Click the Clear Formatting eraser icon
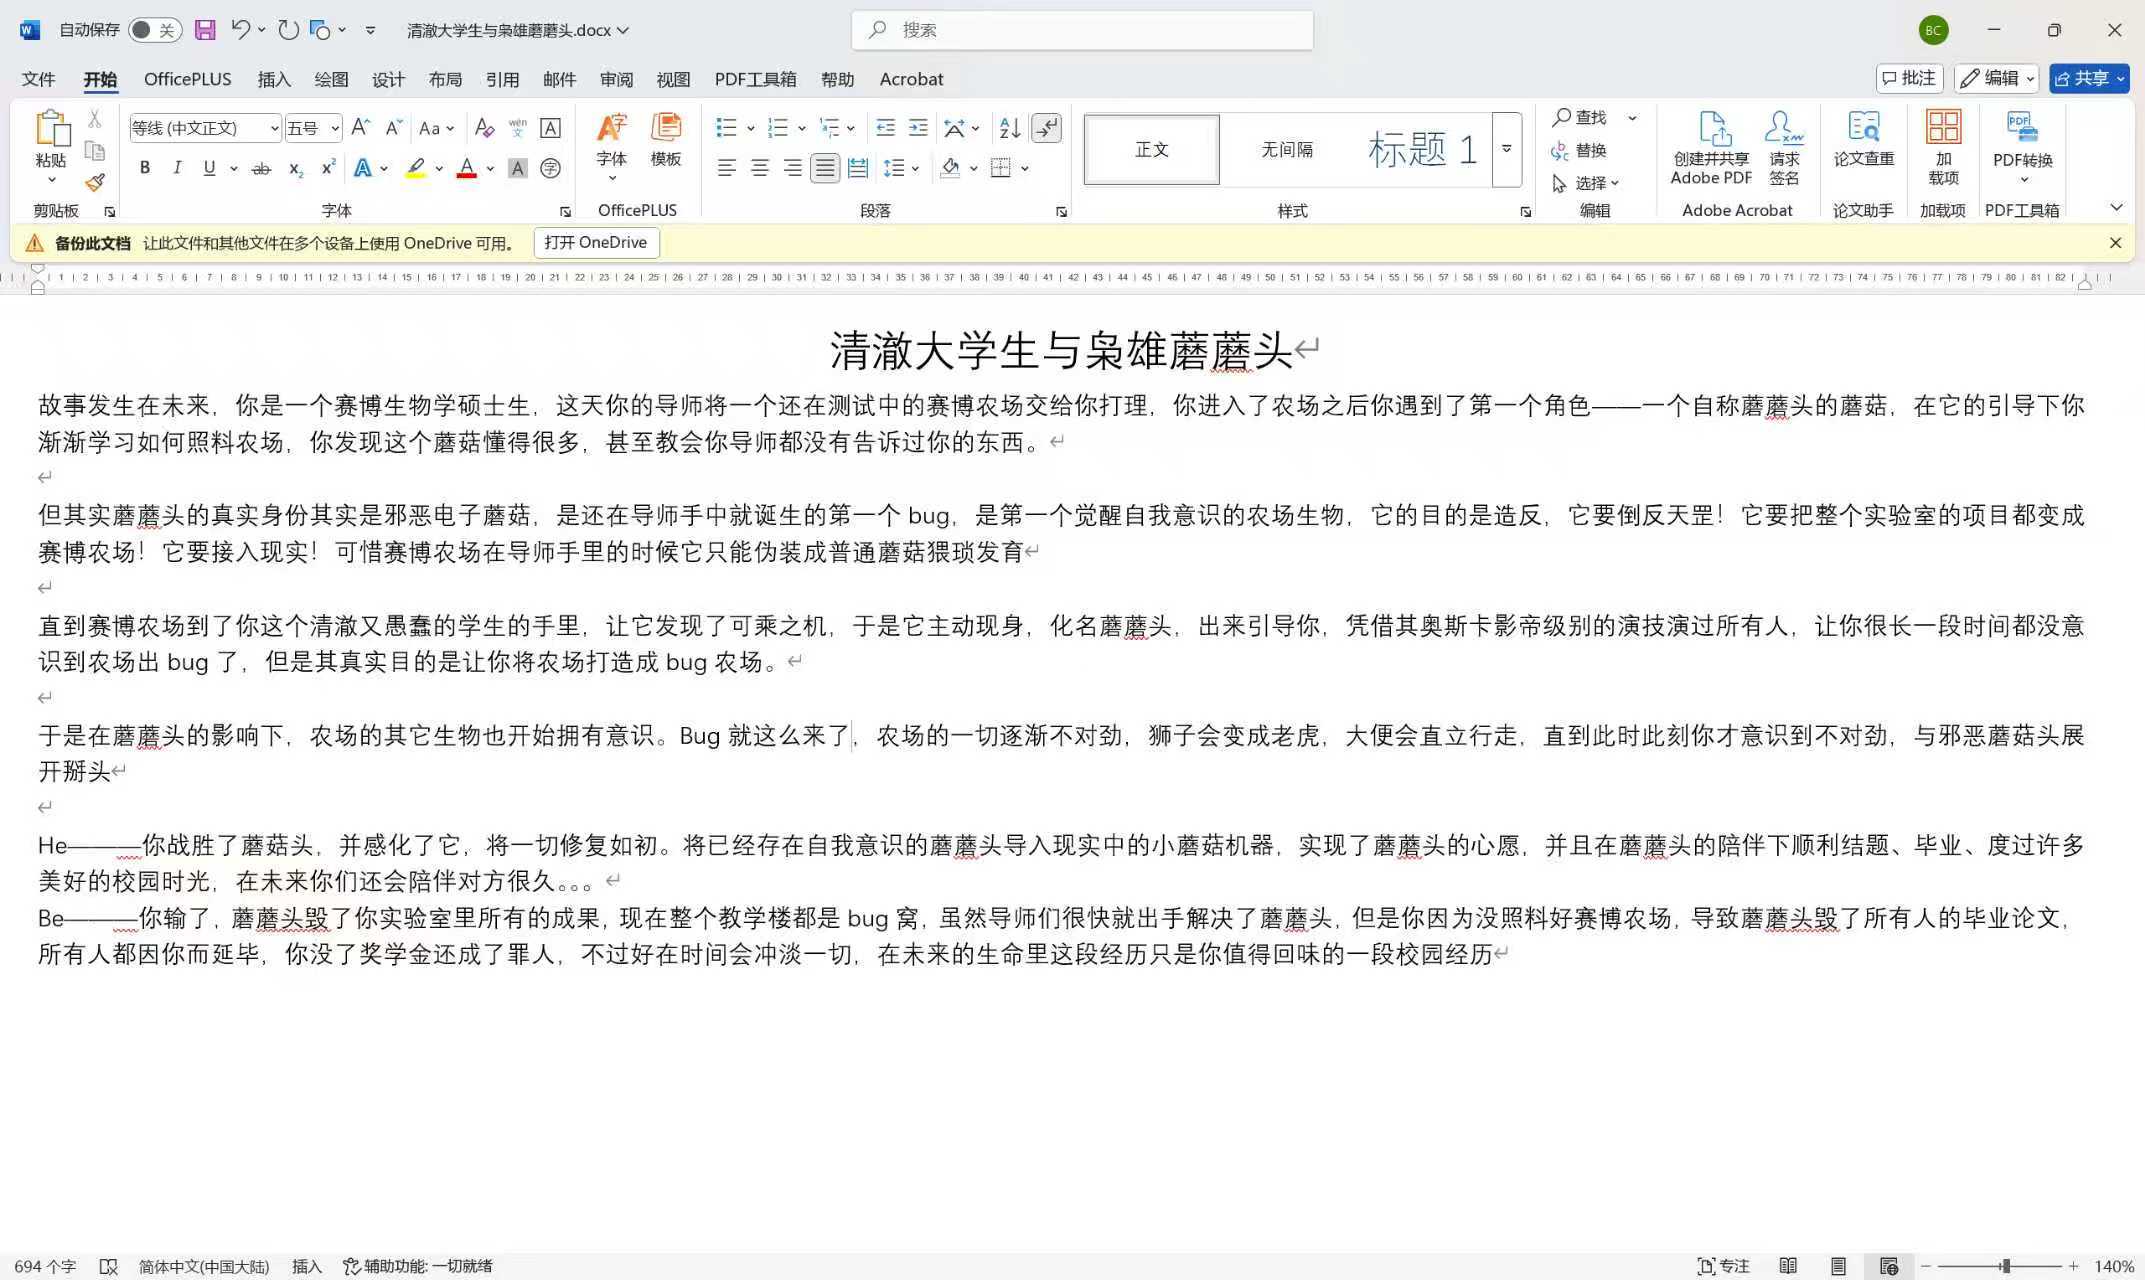The image size is (2145, 1280). pos(484,128)
